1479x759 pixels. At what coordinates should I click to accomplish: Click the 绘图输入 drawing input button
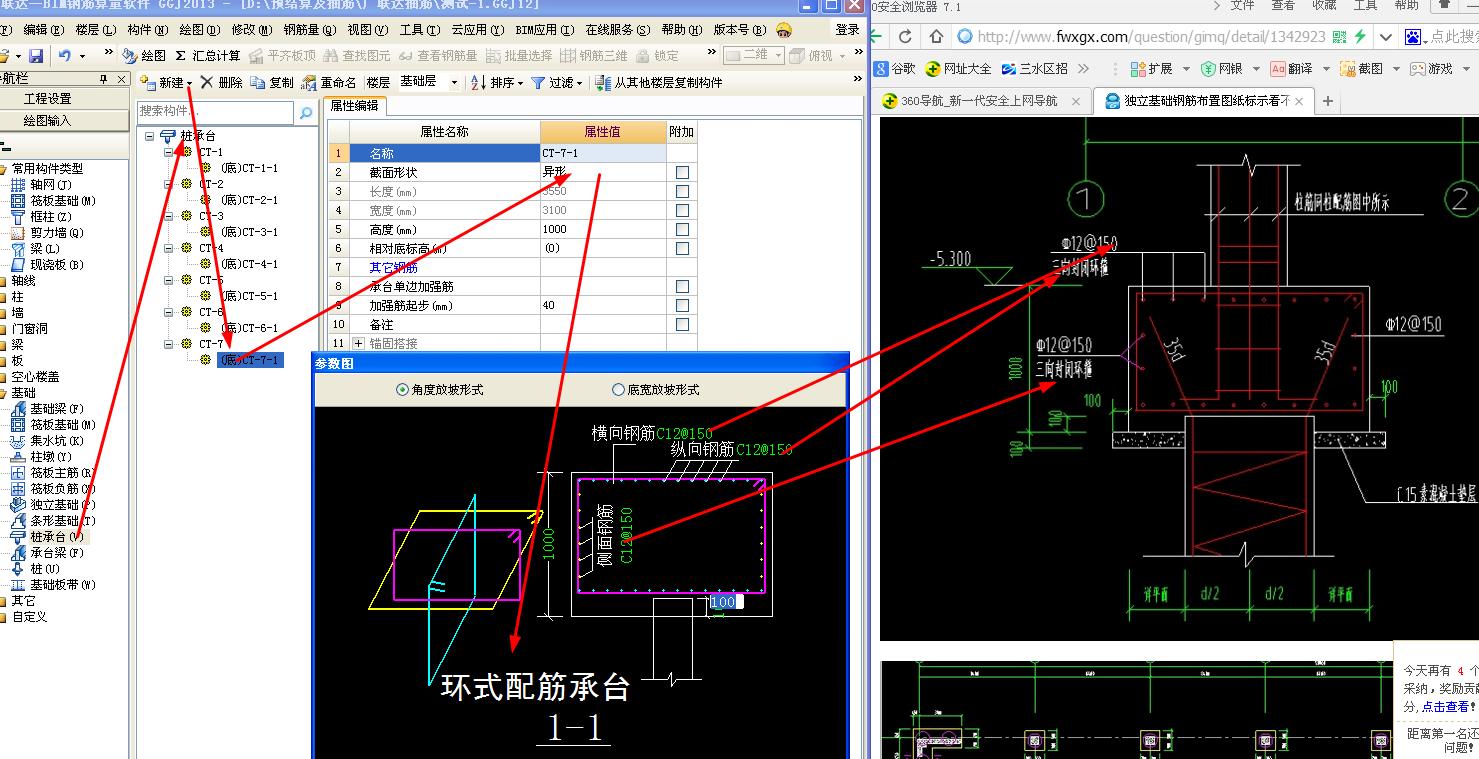coord(48,121)
